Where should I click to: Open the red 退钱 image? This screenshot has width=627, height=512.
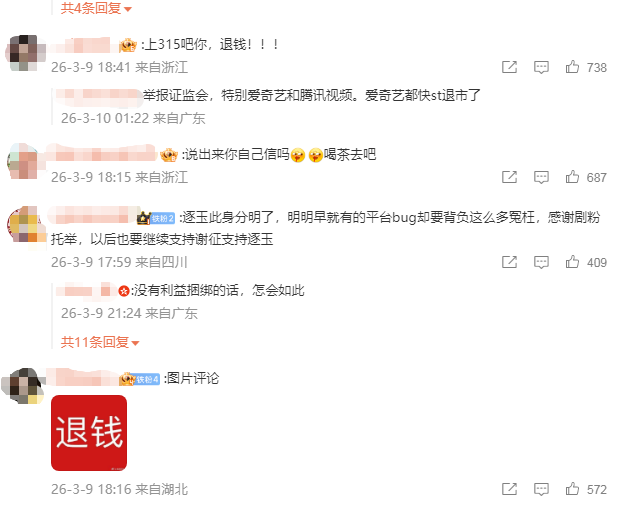click(89, 433)
